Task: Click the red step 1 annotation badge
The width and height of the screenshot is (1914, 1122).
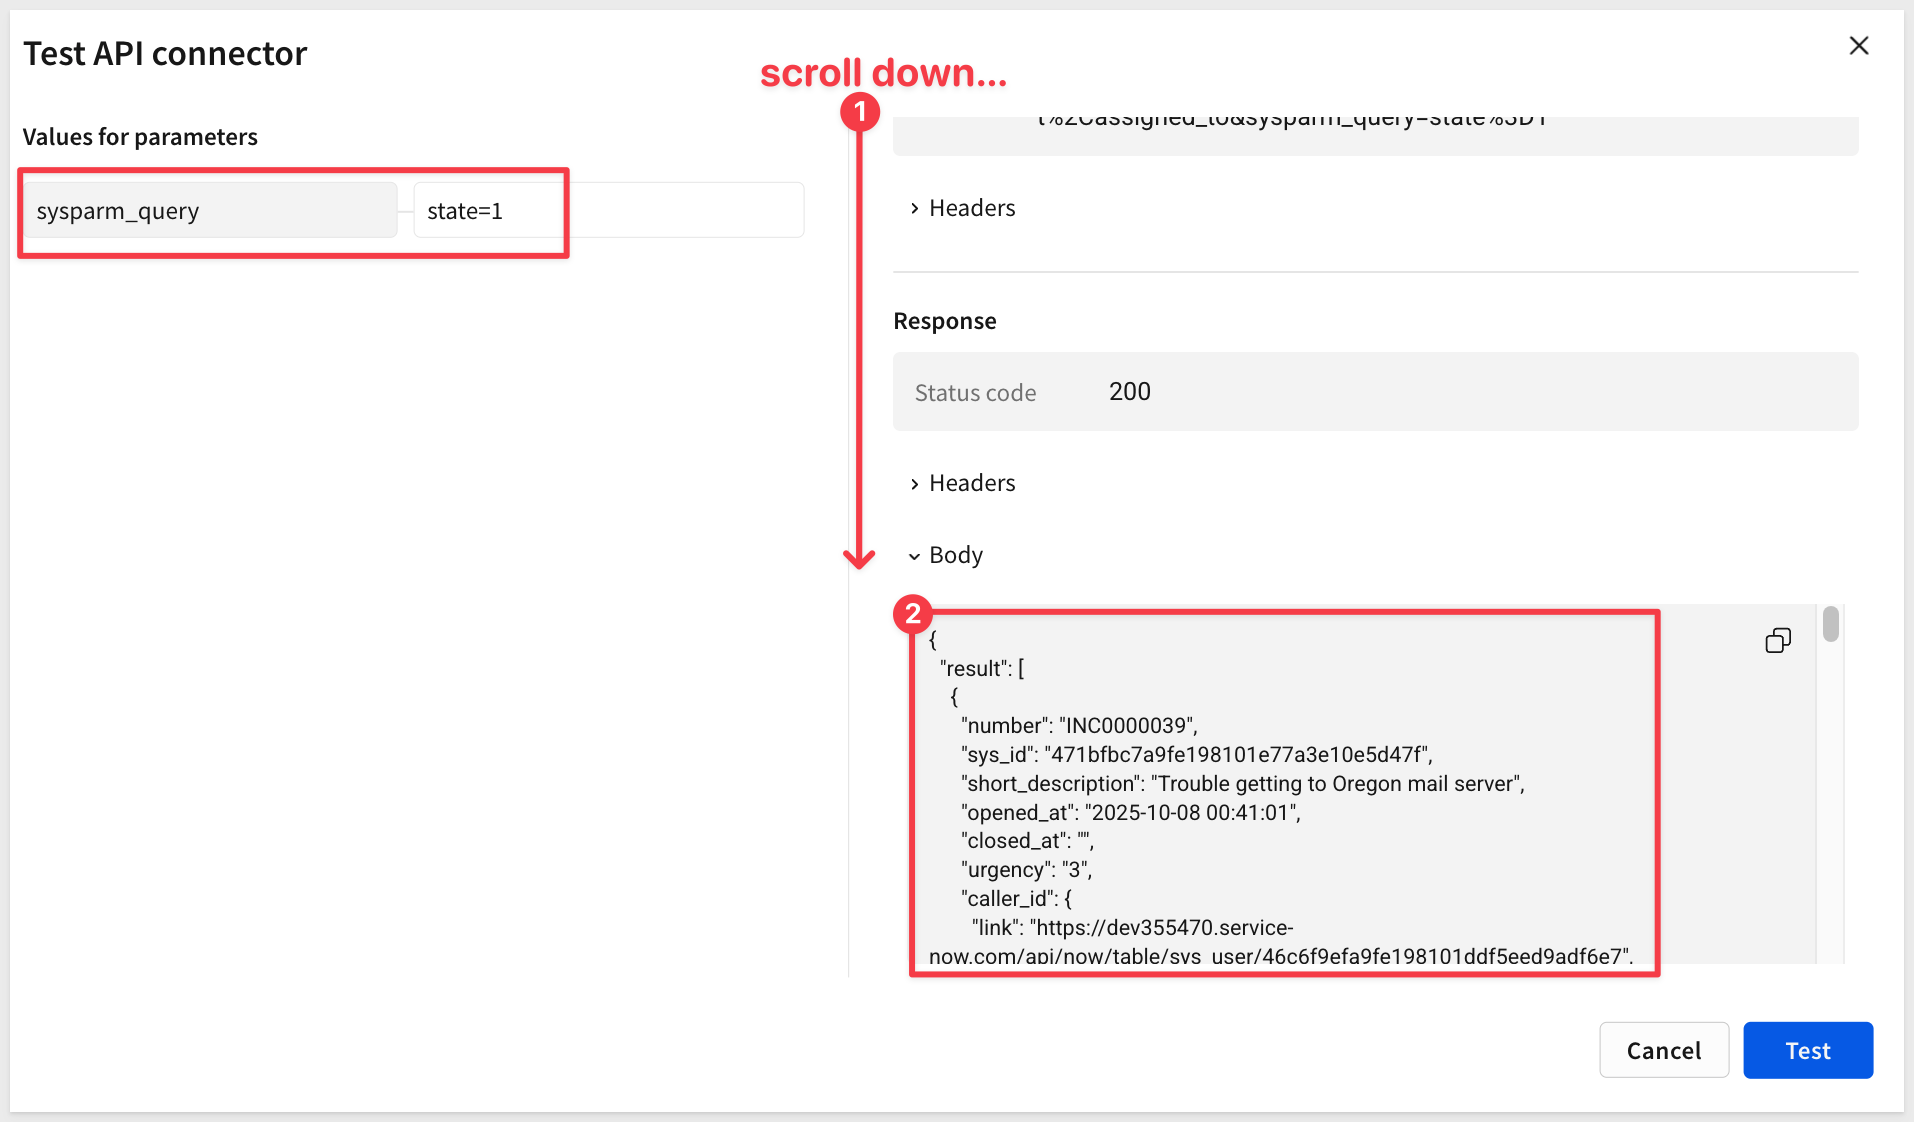Action: (x=859, y=111)
